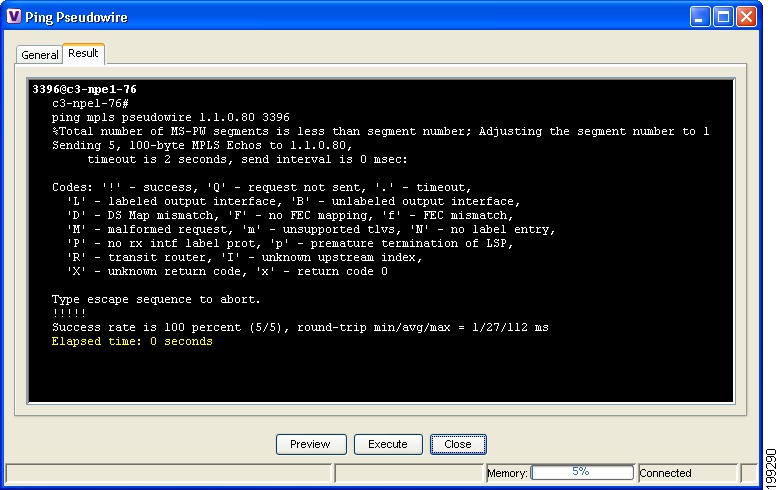Click the 'Type escape sequence to abort.' line

[x=156, y=300]
